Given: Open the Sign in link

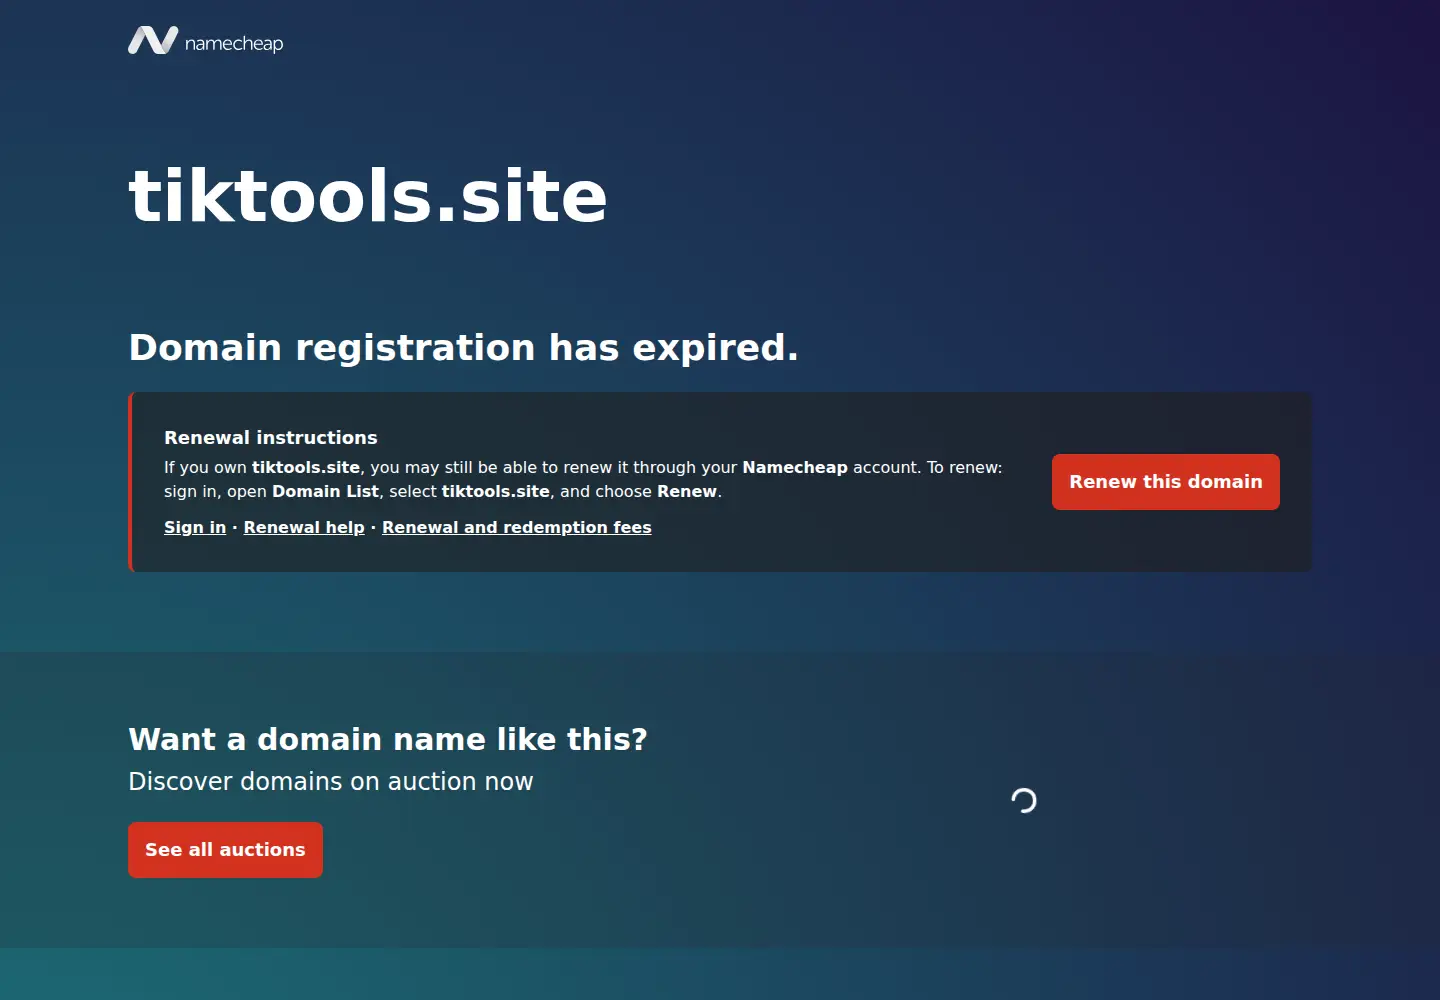Looking at the screenshot, I should [x=195, y=527].
